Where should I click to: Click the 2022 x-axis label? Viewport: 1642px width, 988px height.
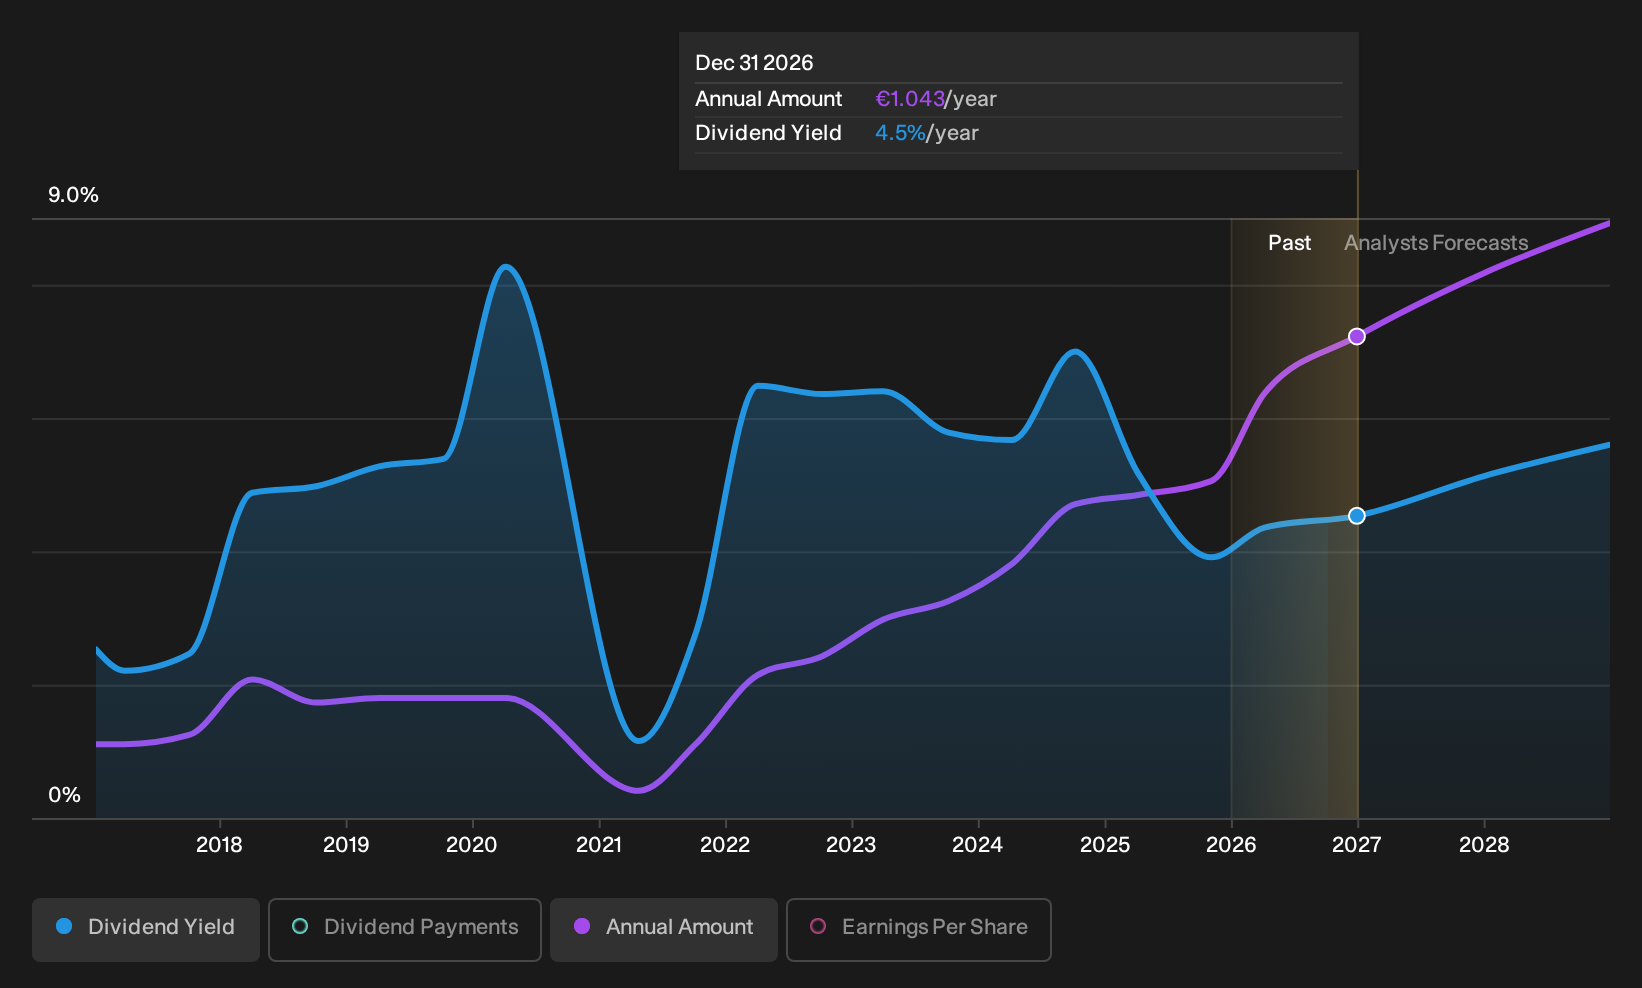725,845
